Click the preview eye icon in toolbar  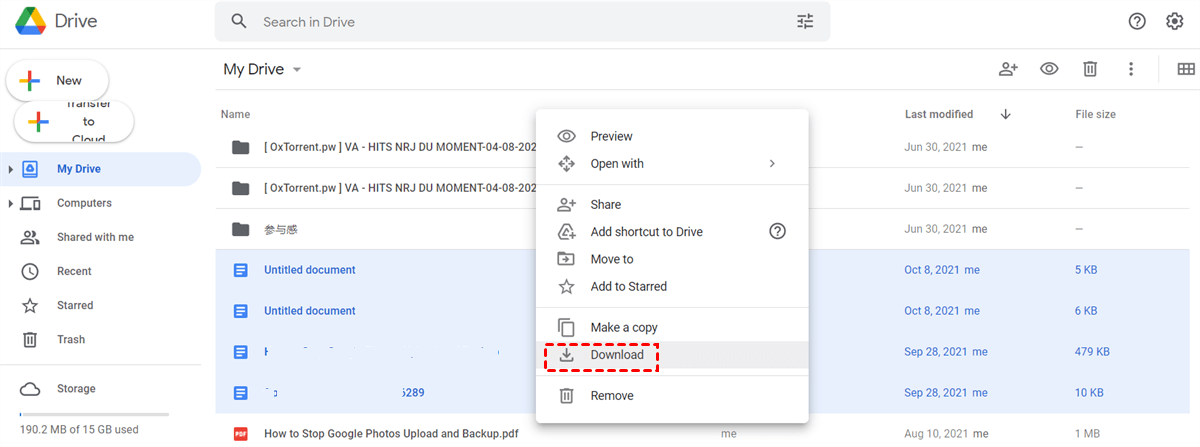click(1049, 69)
